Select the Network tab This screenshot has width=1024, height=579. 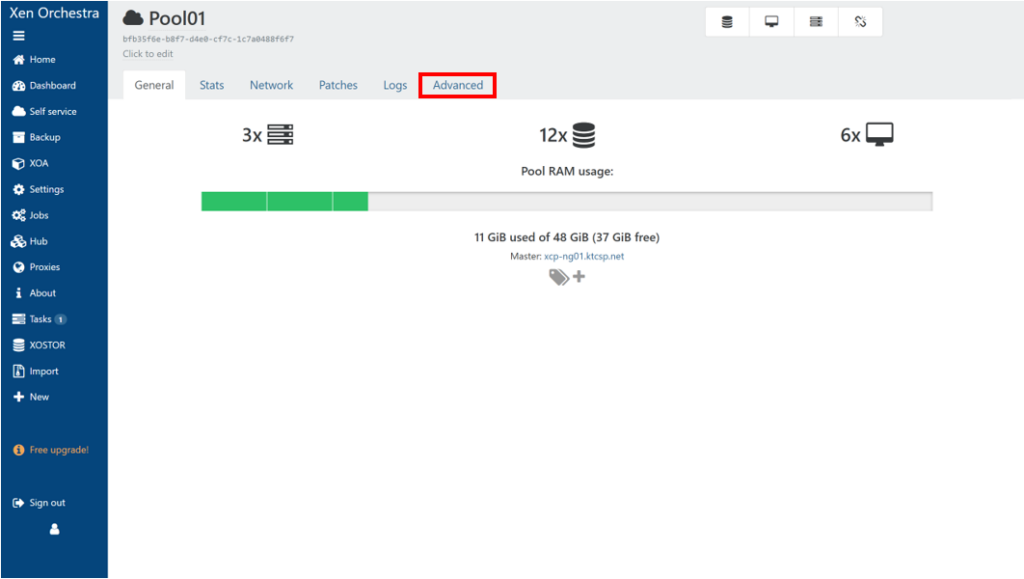[x=271, y=86]
